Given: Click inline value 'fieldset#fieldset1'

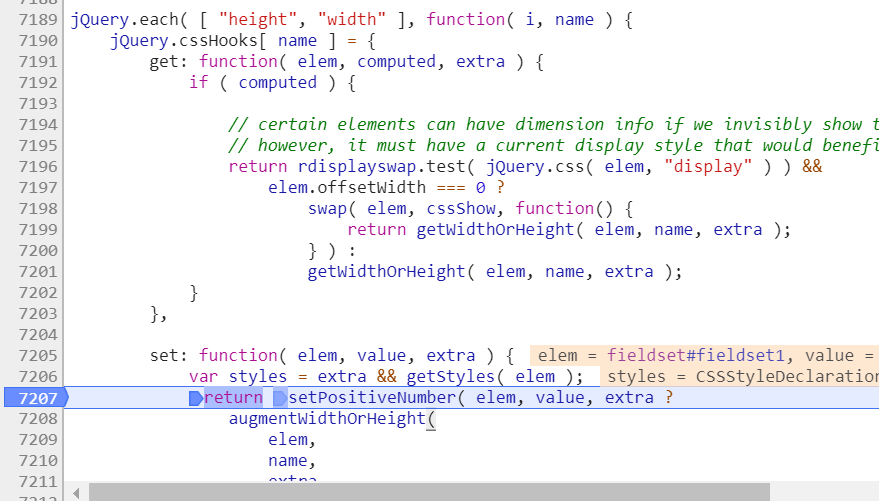Looking at the screenshot, I should tap(695, 356).
